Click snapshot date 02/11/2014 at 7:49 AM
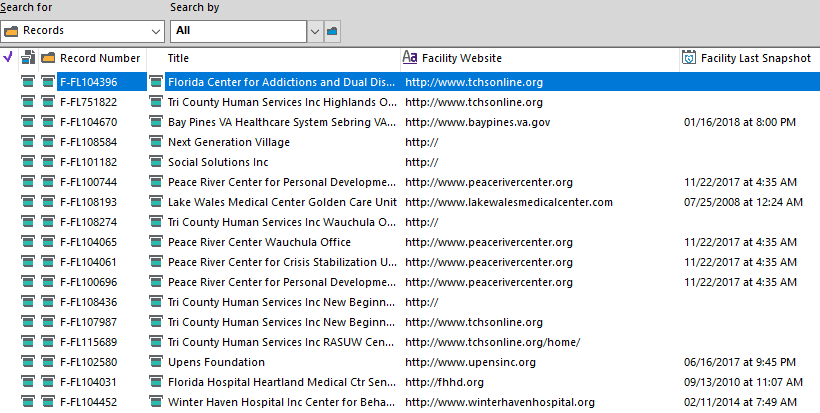This screenshot has height=413, width=820. click(x=740, y=402)
